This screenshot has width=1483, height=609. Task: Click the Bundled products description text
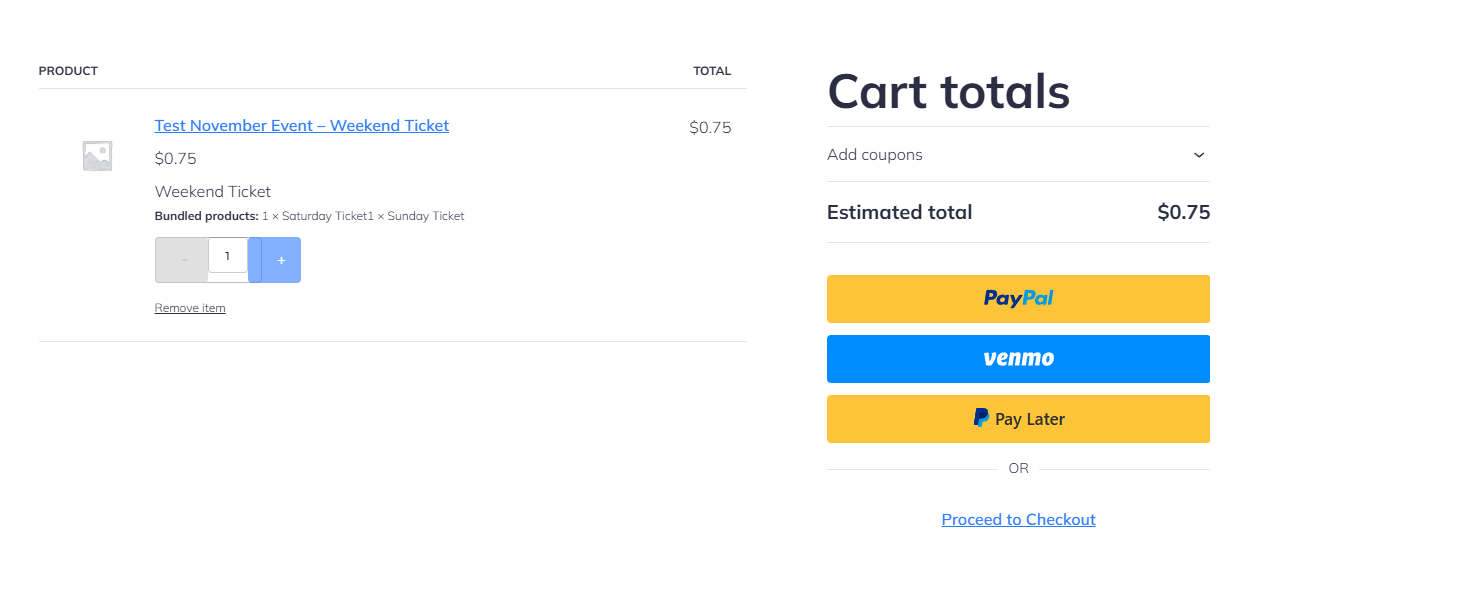coord(309,216)
